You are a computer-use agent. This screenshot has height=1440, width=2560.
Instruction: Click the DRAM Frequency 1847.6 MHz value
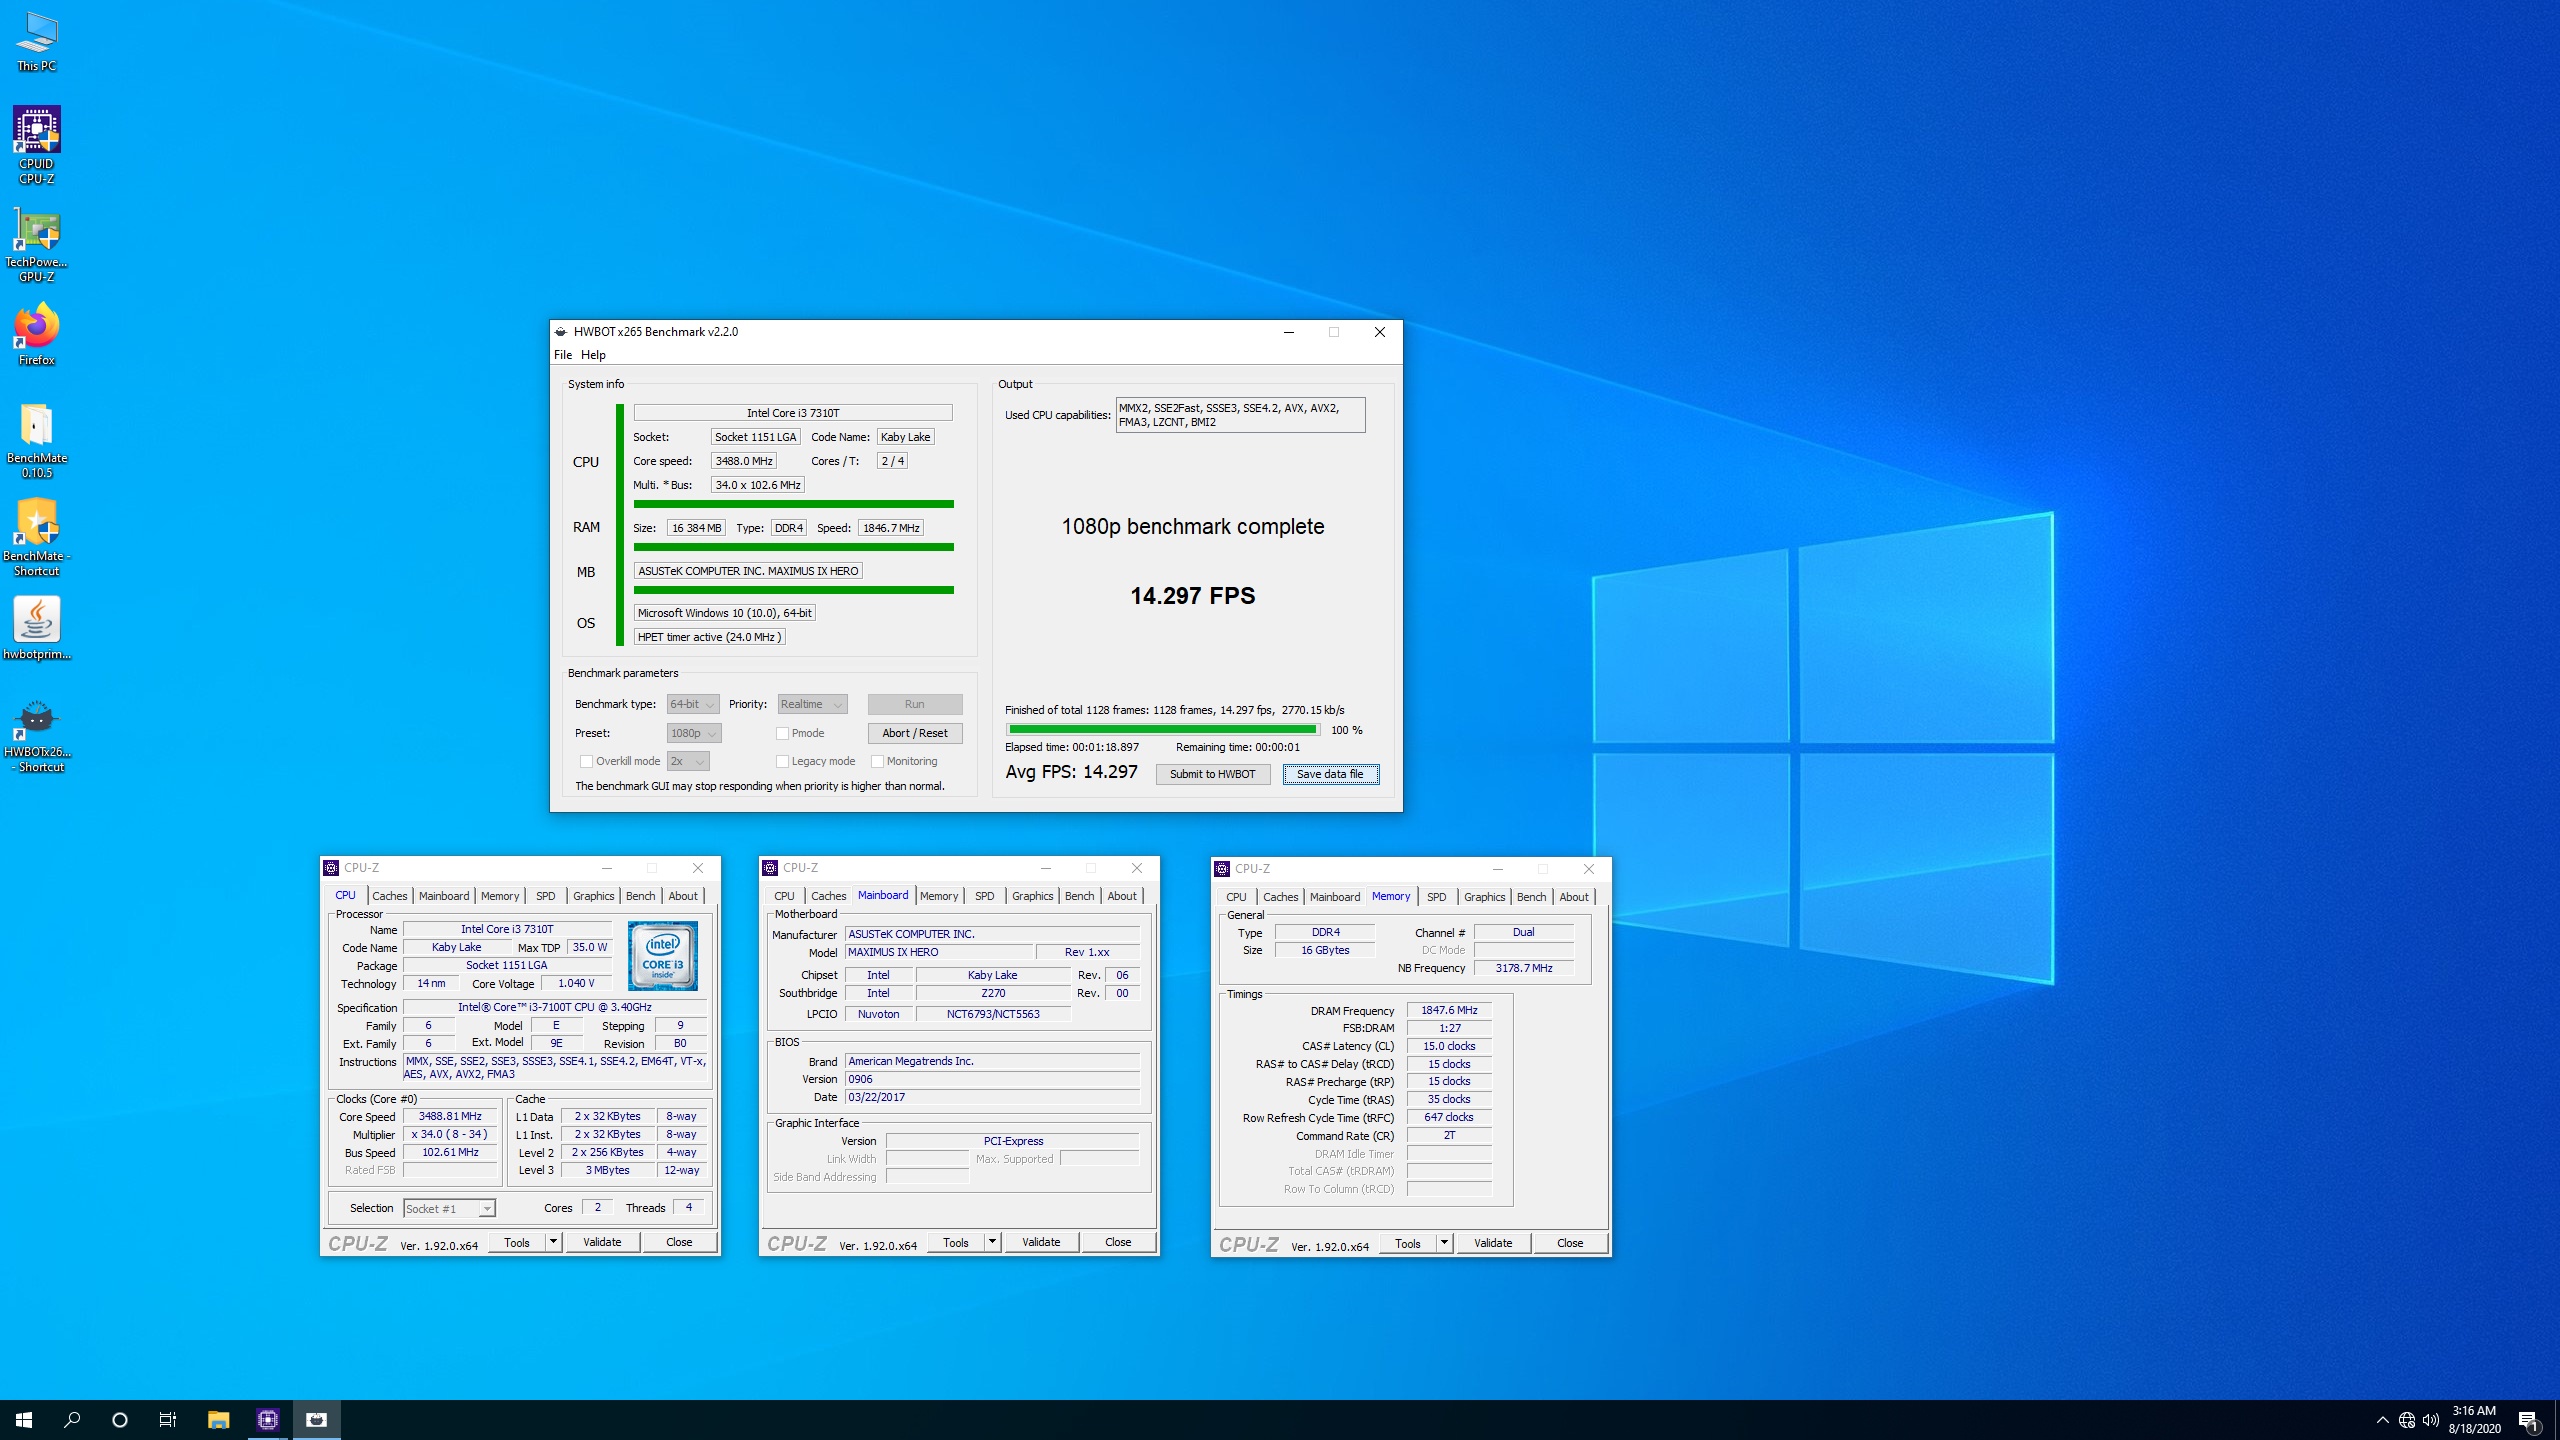click(x=1449, y=1010)
